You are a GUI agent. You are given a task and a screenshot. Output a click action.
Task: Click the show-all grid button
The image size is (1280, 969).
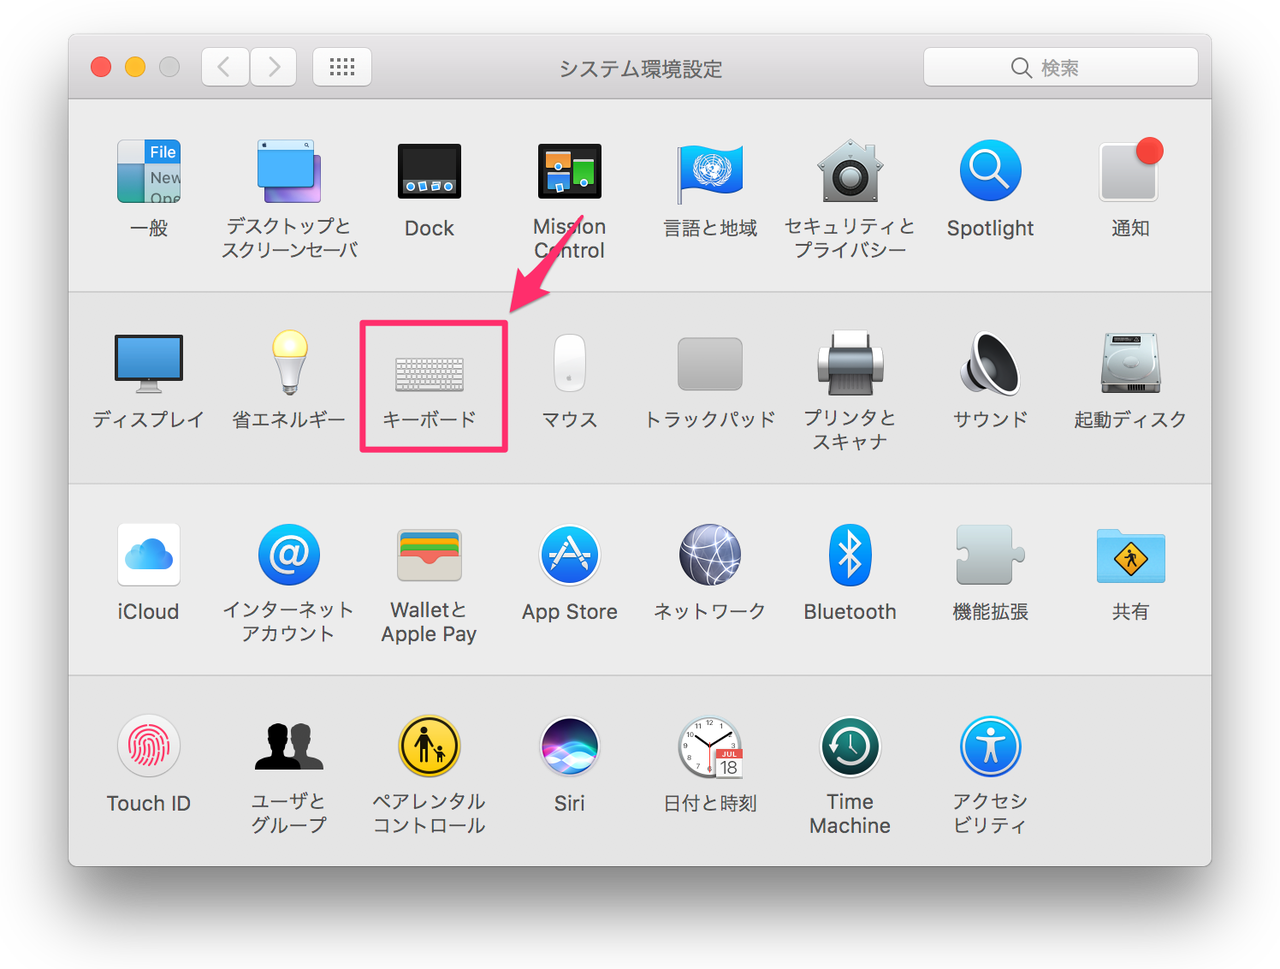pyautogui.click(x=342, y=67)
